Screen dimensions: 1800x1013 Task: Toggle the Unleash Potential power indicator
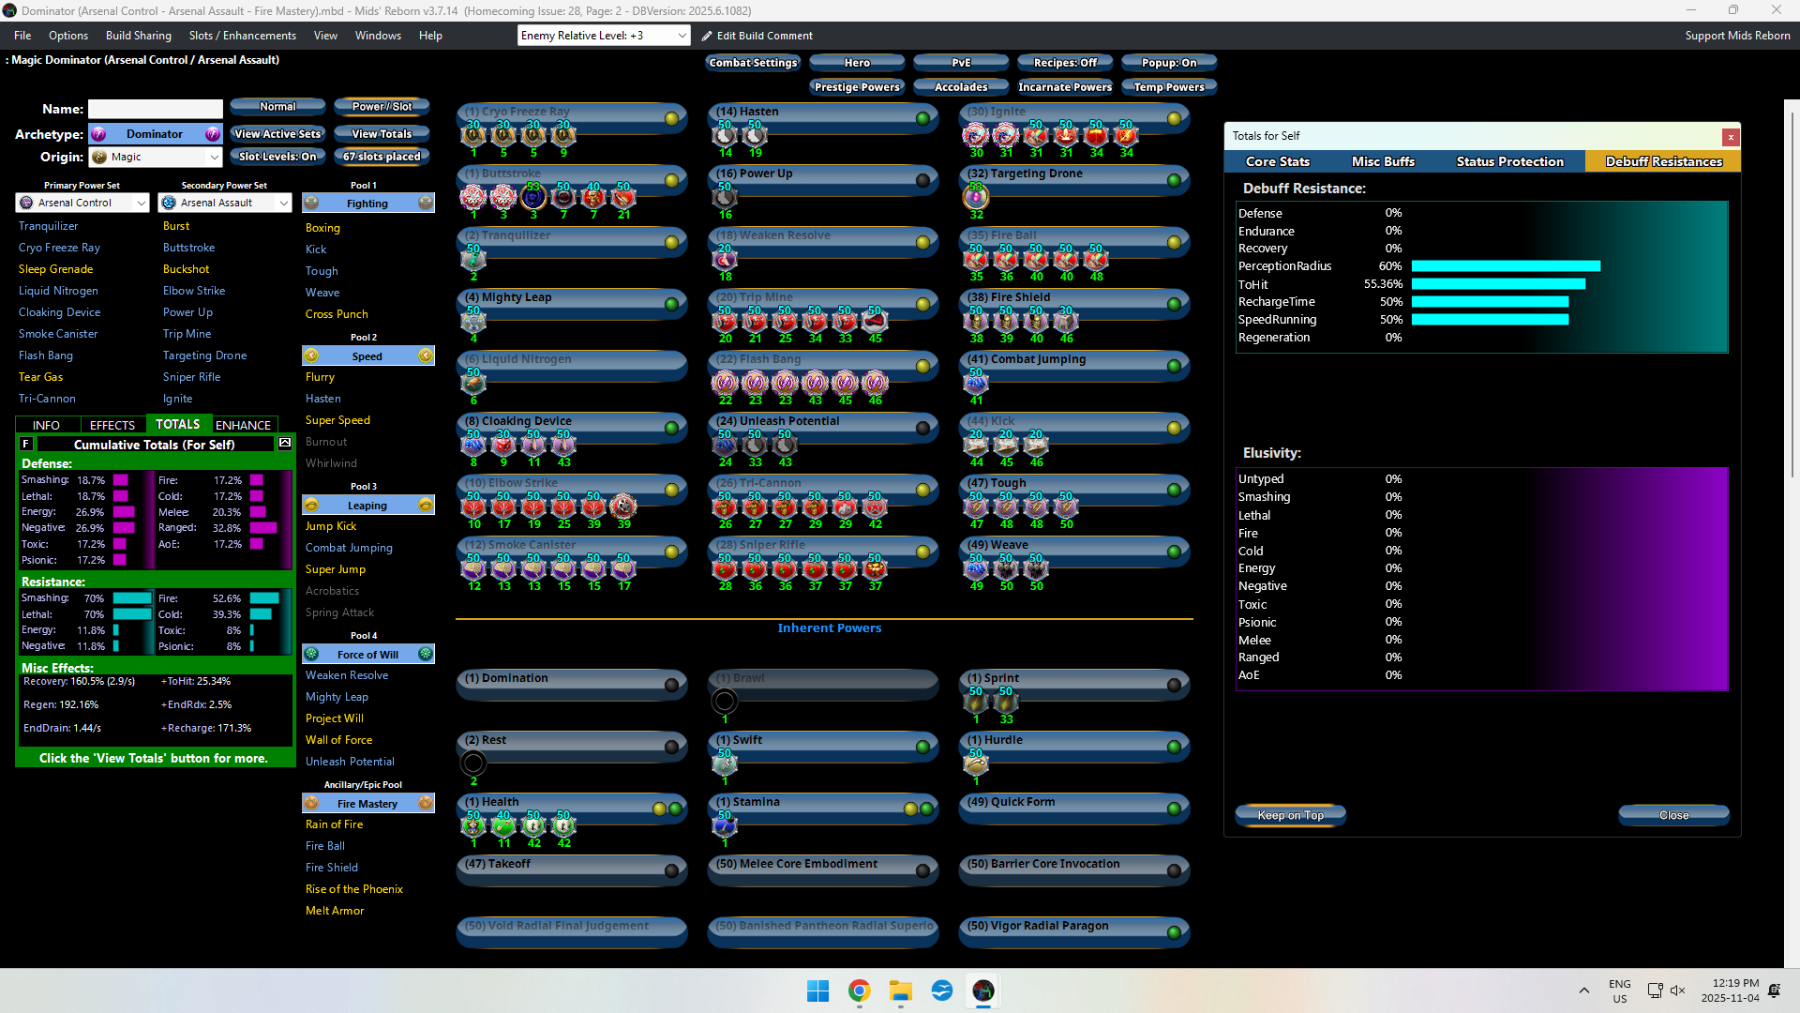[922, 428]
